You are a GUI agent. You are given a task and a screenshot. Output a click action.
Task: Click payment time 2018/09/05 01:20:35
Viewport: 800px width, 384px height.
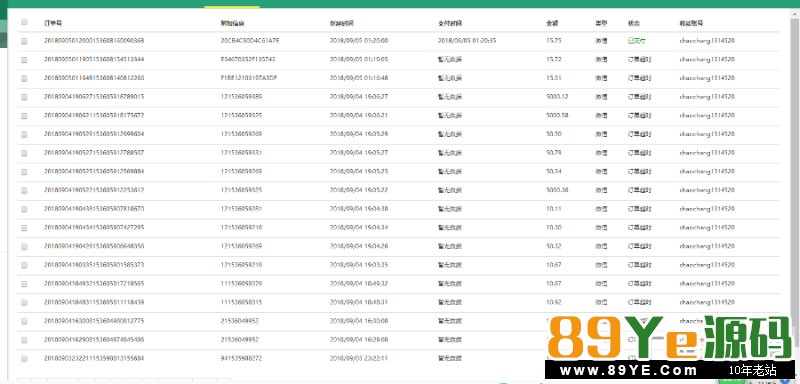(467, 40)
